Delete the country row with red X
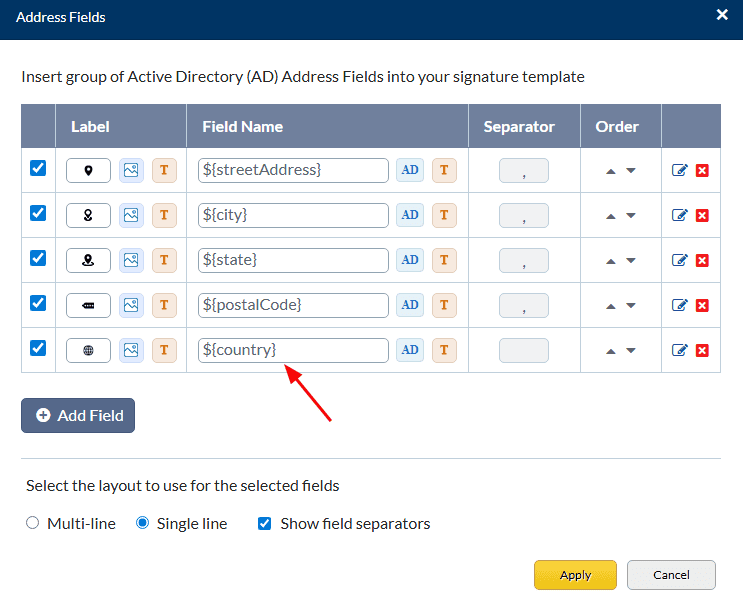 point(702,351)
